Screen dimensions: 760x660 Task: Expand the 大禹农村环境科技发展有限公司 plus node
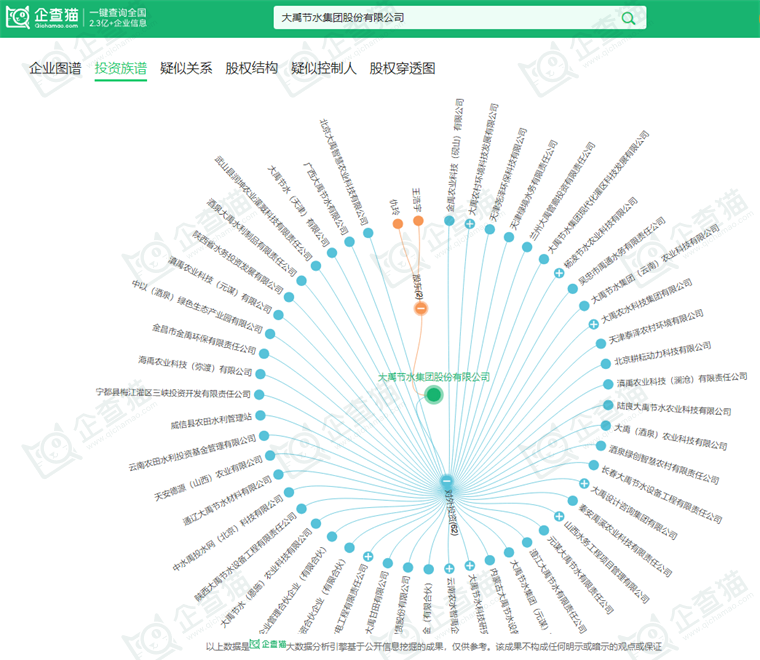470,223
